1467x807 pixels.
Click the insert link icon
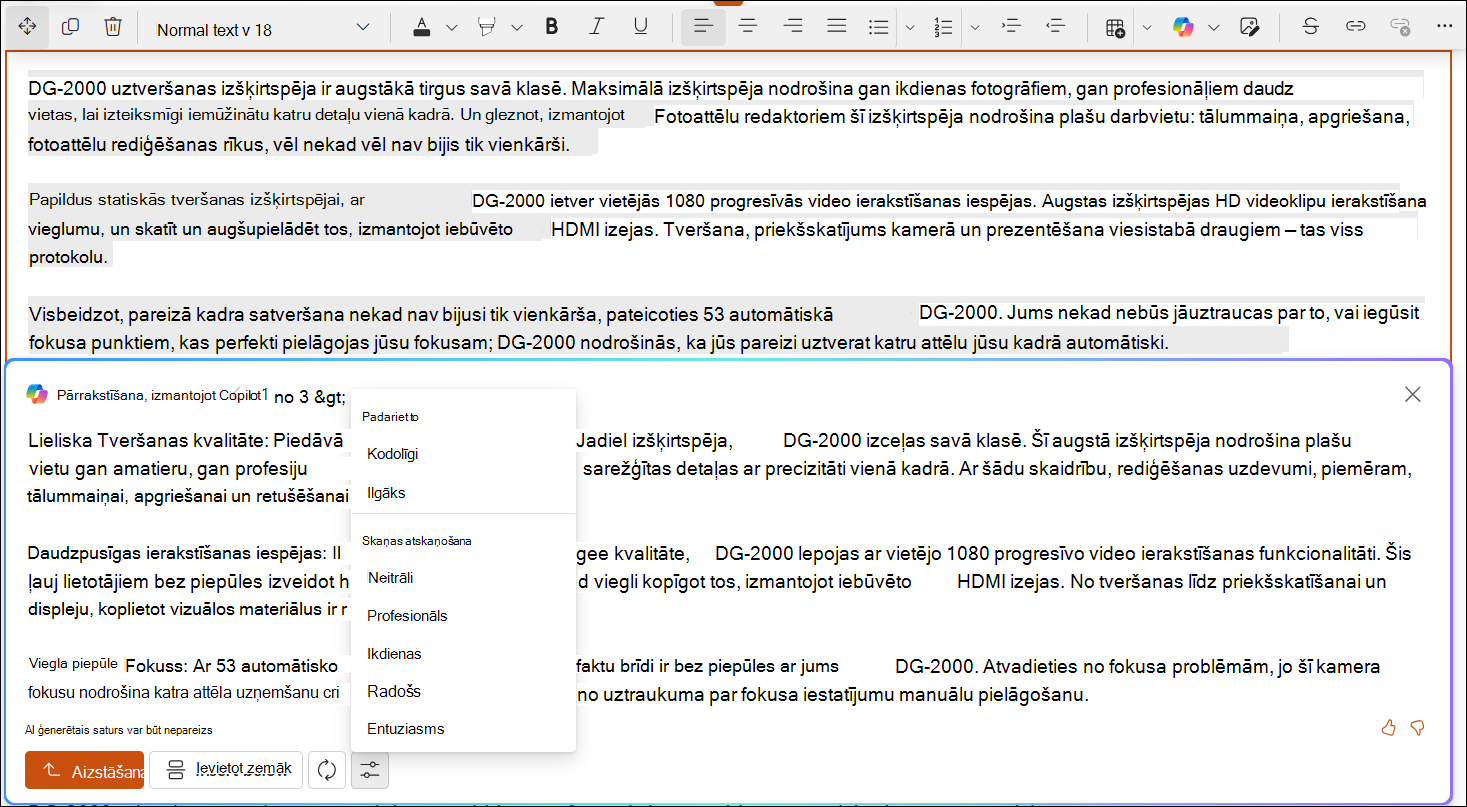tap(1355, 27)
